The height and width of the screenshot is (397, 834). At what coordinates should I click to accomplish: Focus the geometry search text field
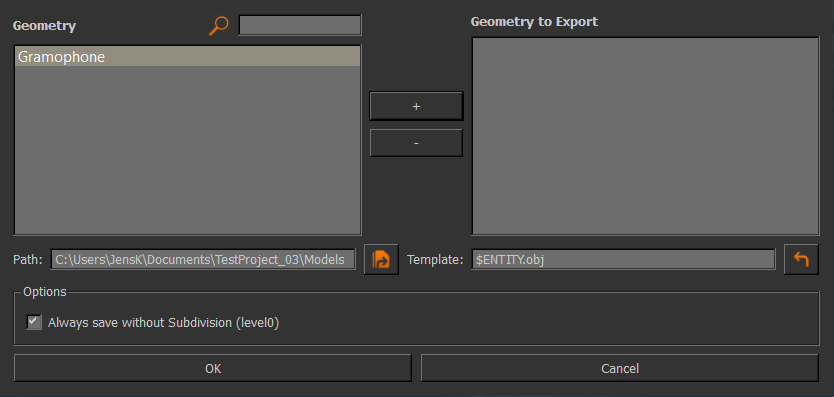(300, 25)
